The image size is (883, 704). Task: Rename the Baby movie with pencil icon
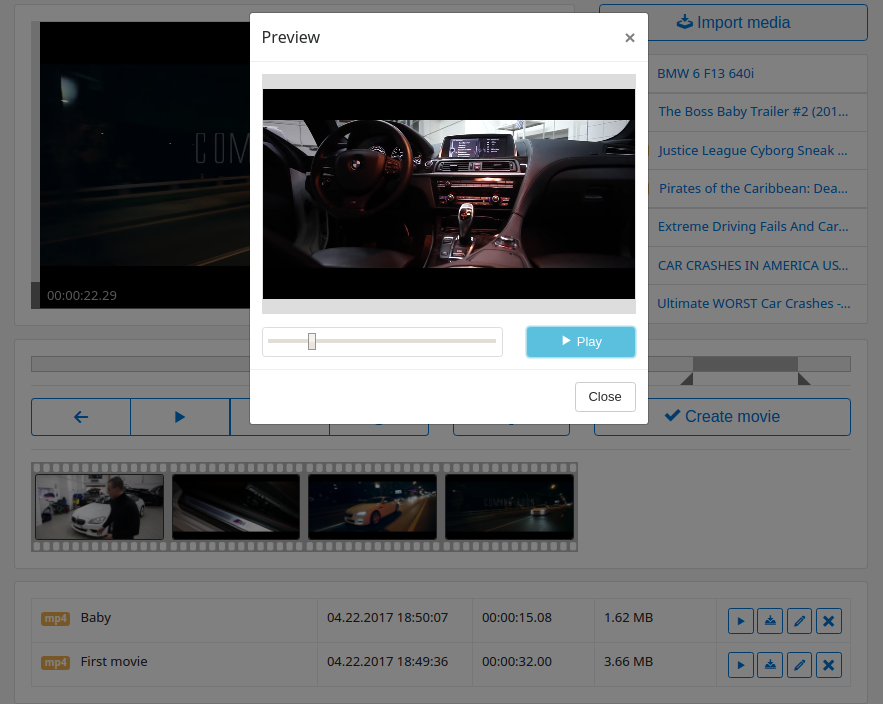[x=799, y=621]
